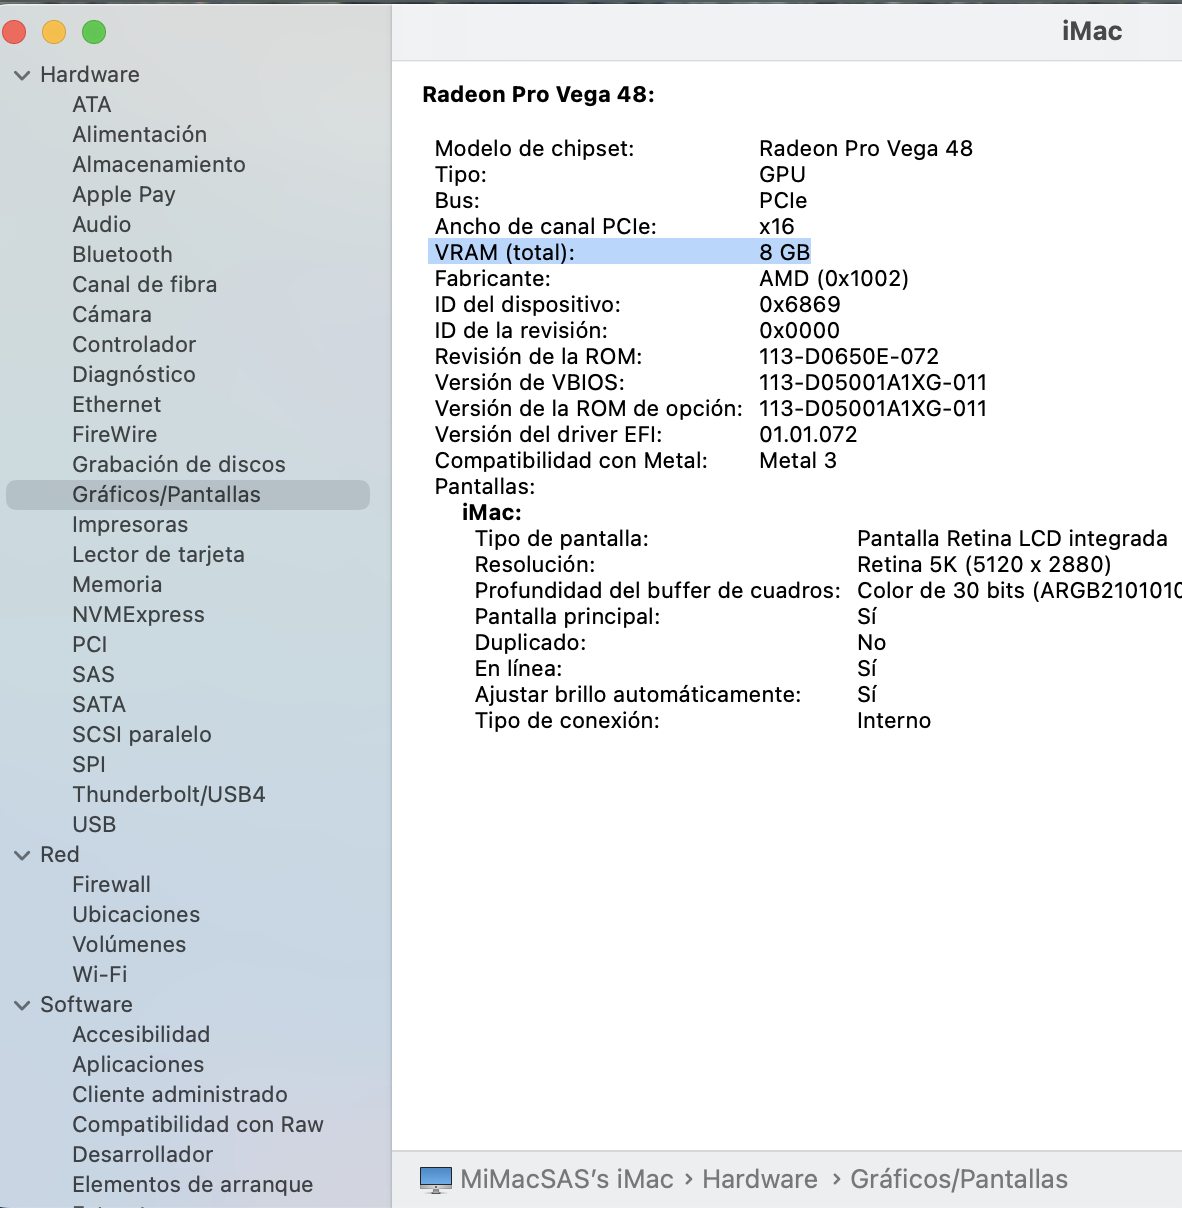
Task: Select Thunderbolt/USB4 in the sidebar
Action: [x=169, y=794]
